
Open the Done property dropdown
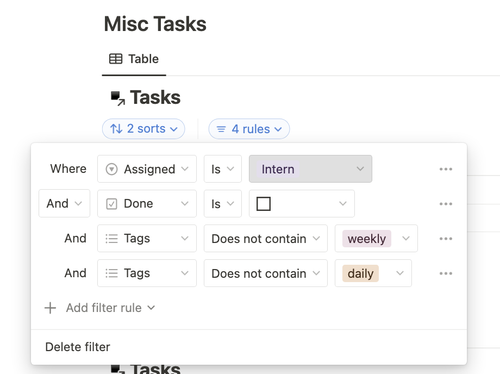click(147, 204)
